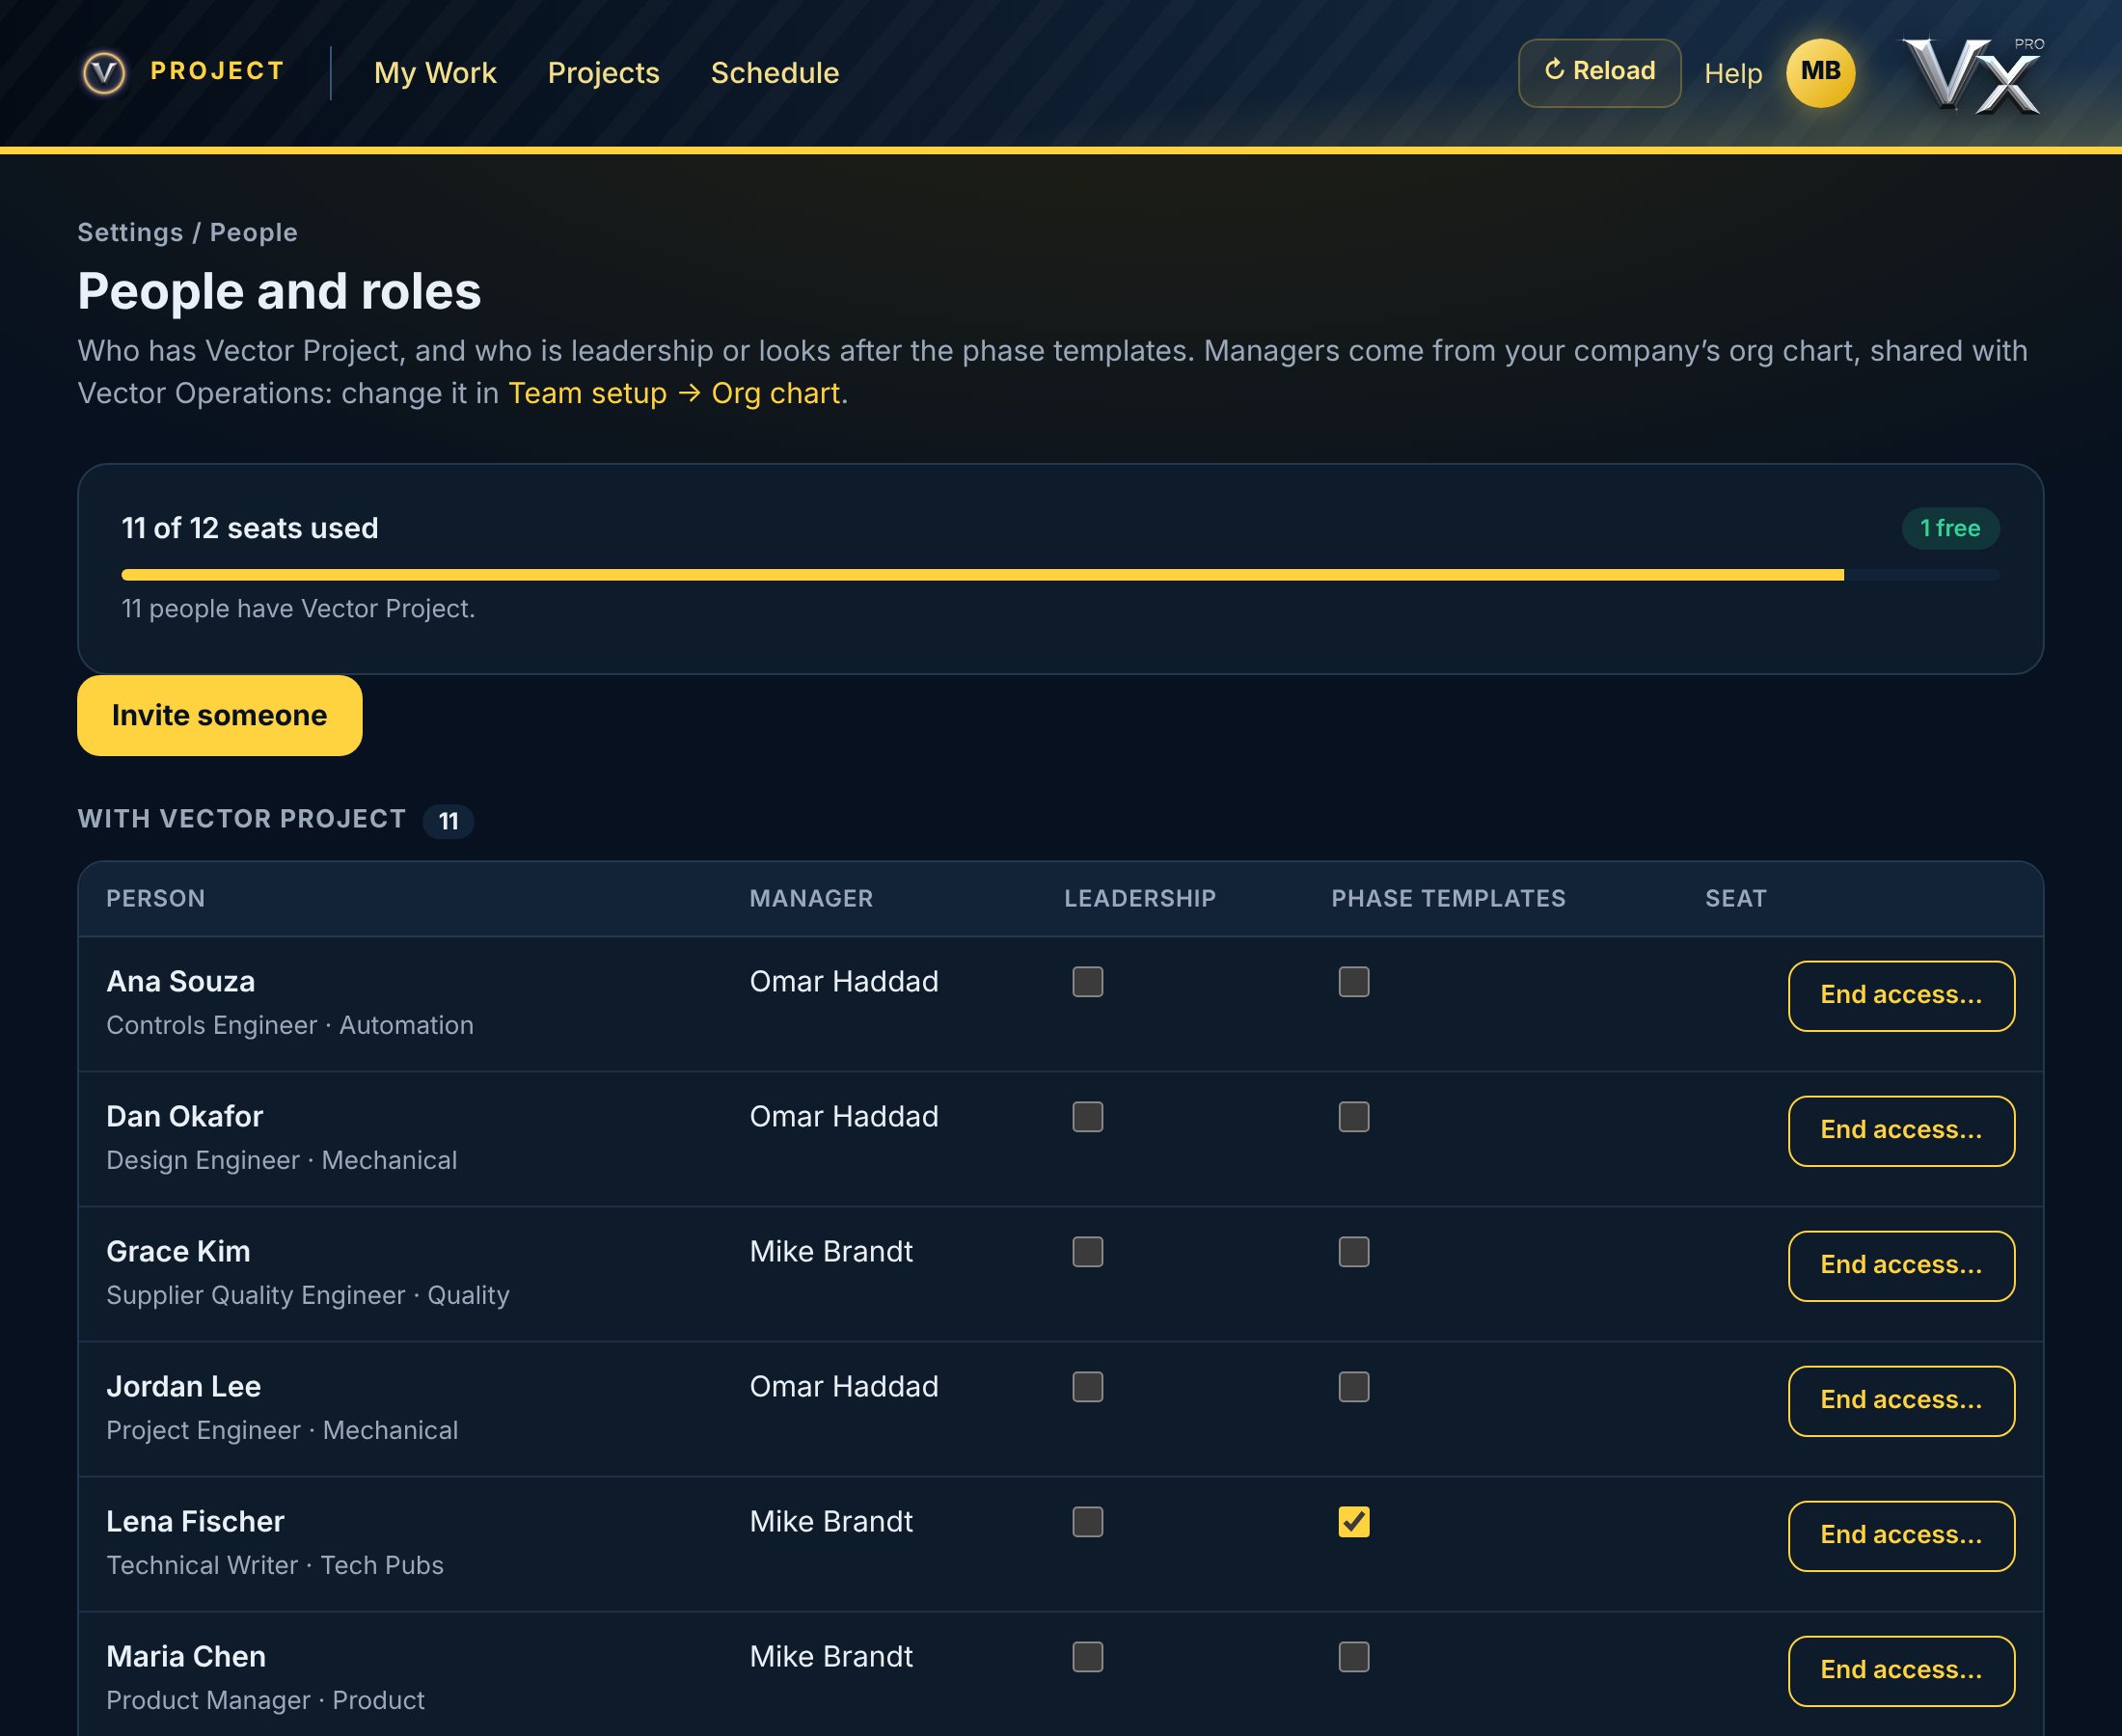The image size is (2122, 1736).
Task: Click the 11 count badge
Action: coord(448,820)
